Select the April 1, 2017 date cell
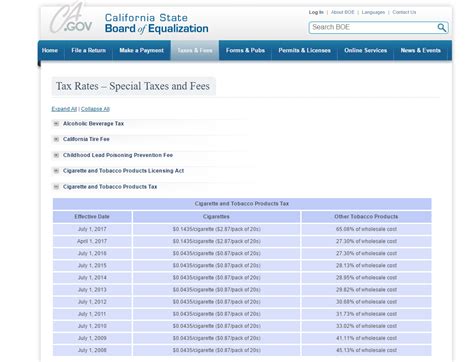This screenshot has width=474, height=362. [x=92, y=241]
